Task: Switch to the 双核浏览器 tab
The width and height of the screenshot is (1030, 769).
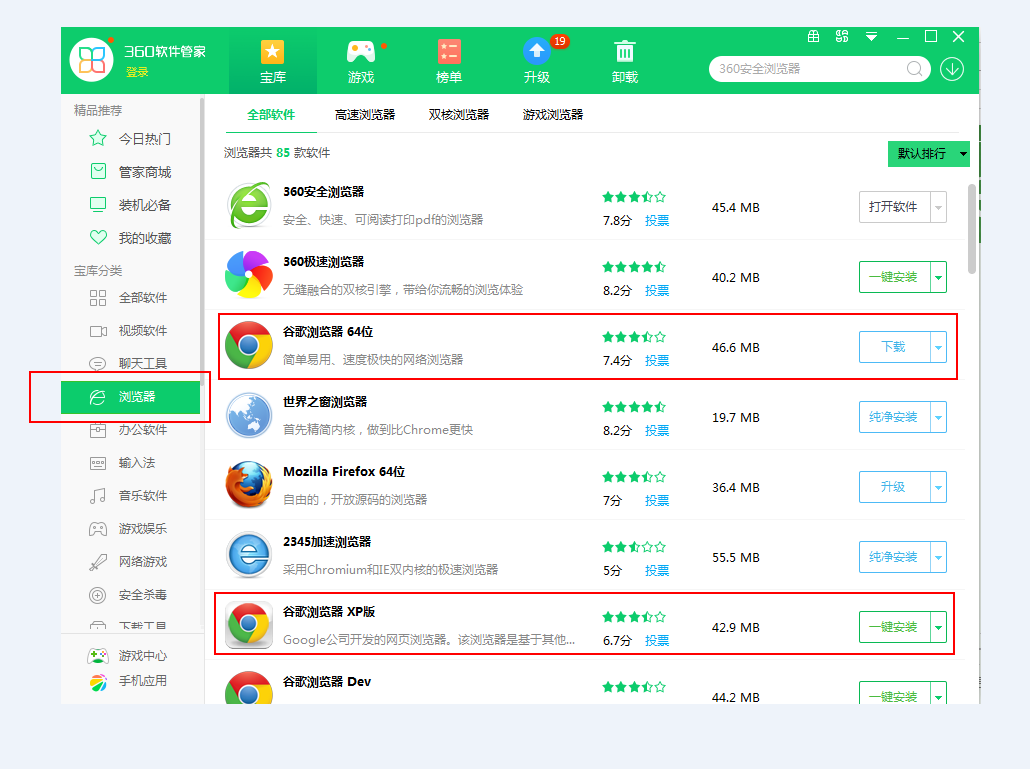Action: pyautogui.click(x=459, y=115)
